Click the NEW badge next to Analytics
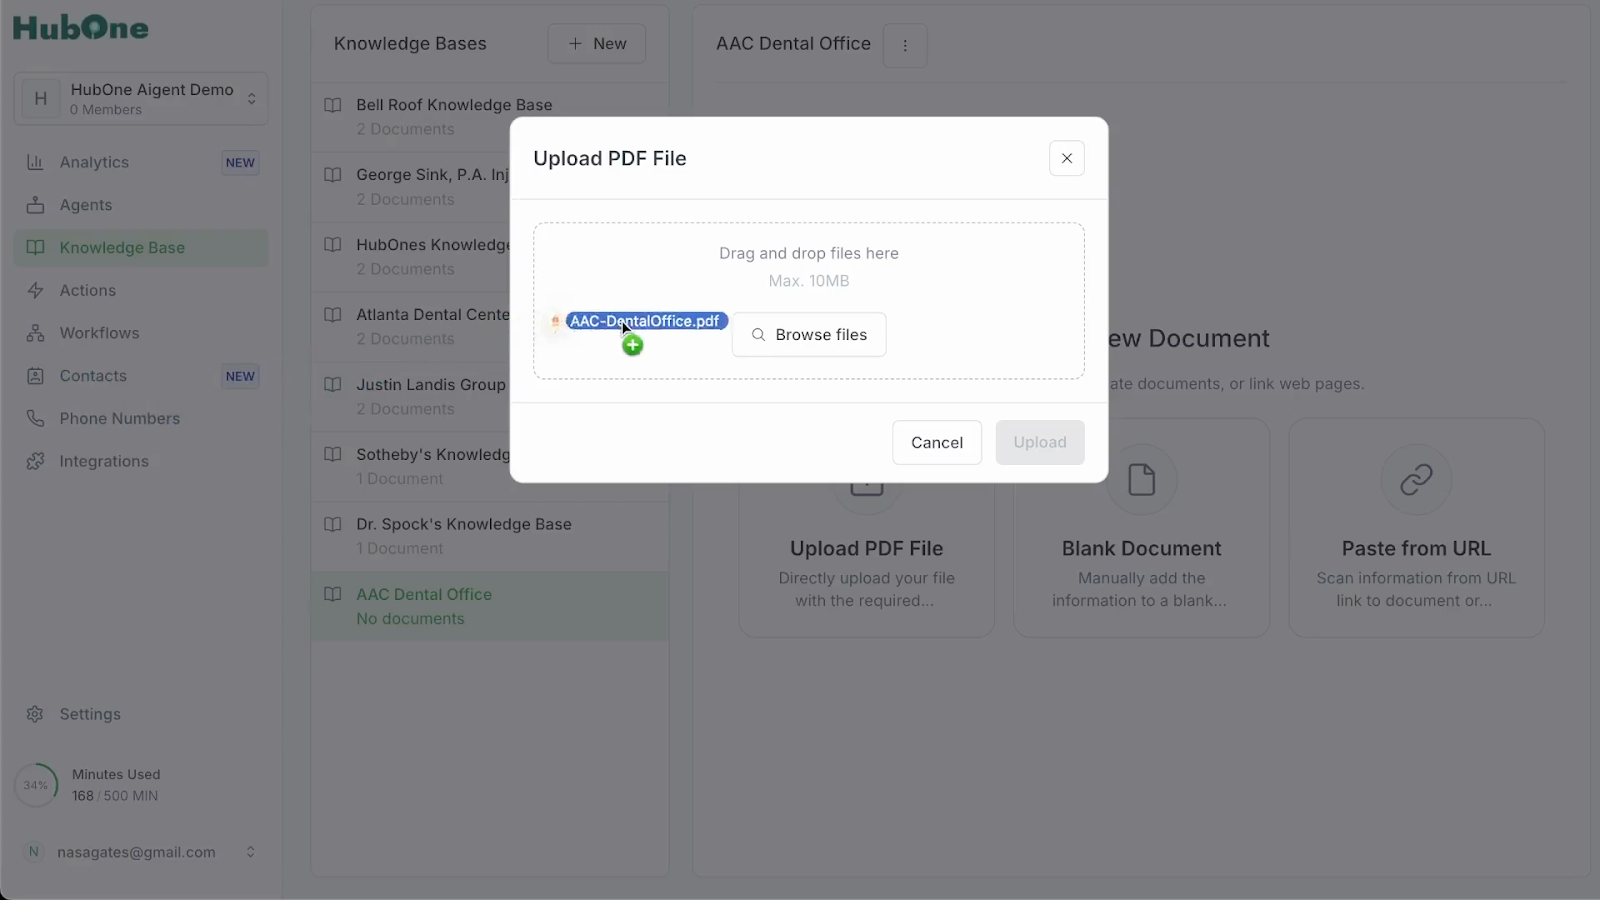This screenshot has height=900, width=1600. 240,163
